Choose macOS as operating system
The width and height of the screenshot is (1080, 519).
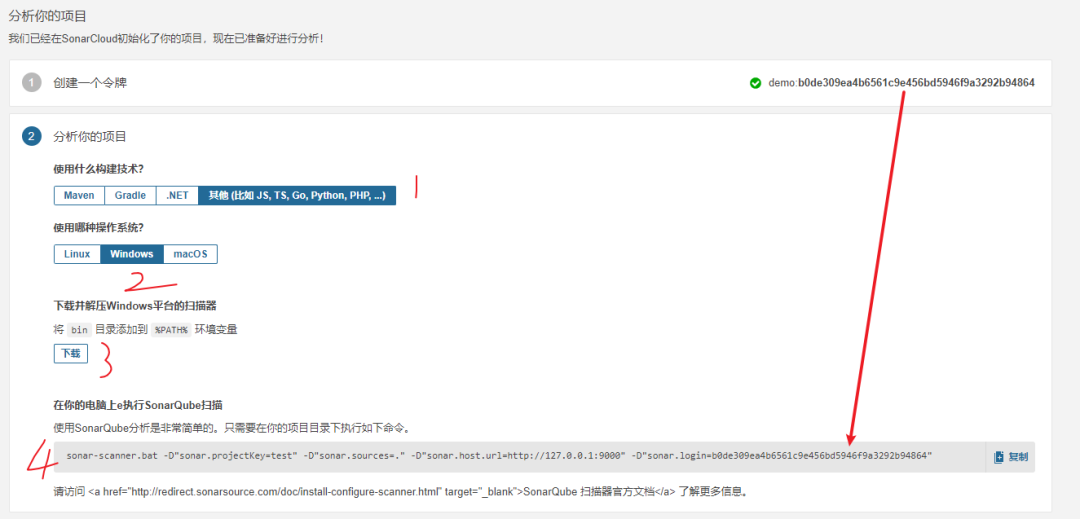pyautogui.click(x=190, y=254)
